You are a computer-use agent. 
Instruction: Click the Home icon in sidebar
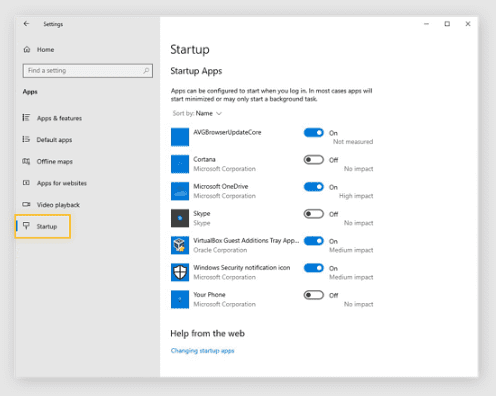pos(27,49)
